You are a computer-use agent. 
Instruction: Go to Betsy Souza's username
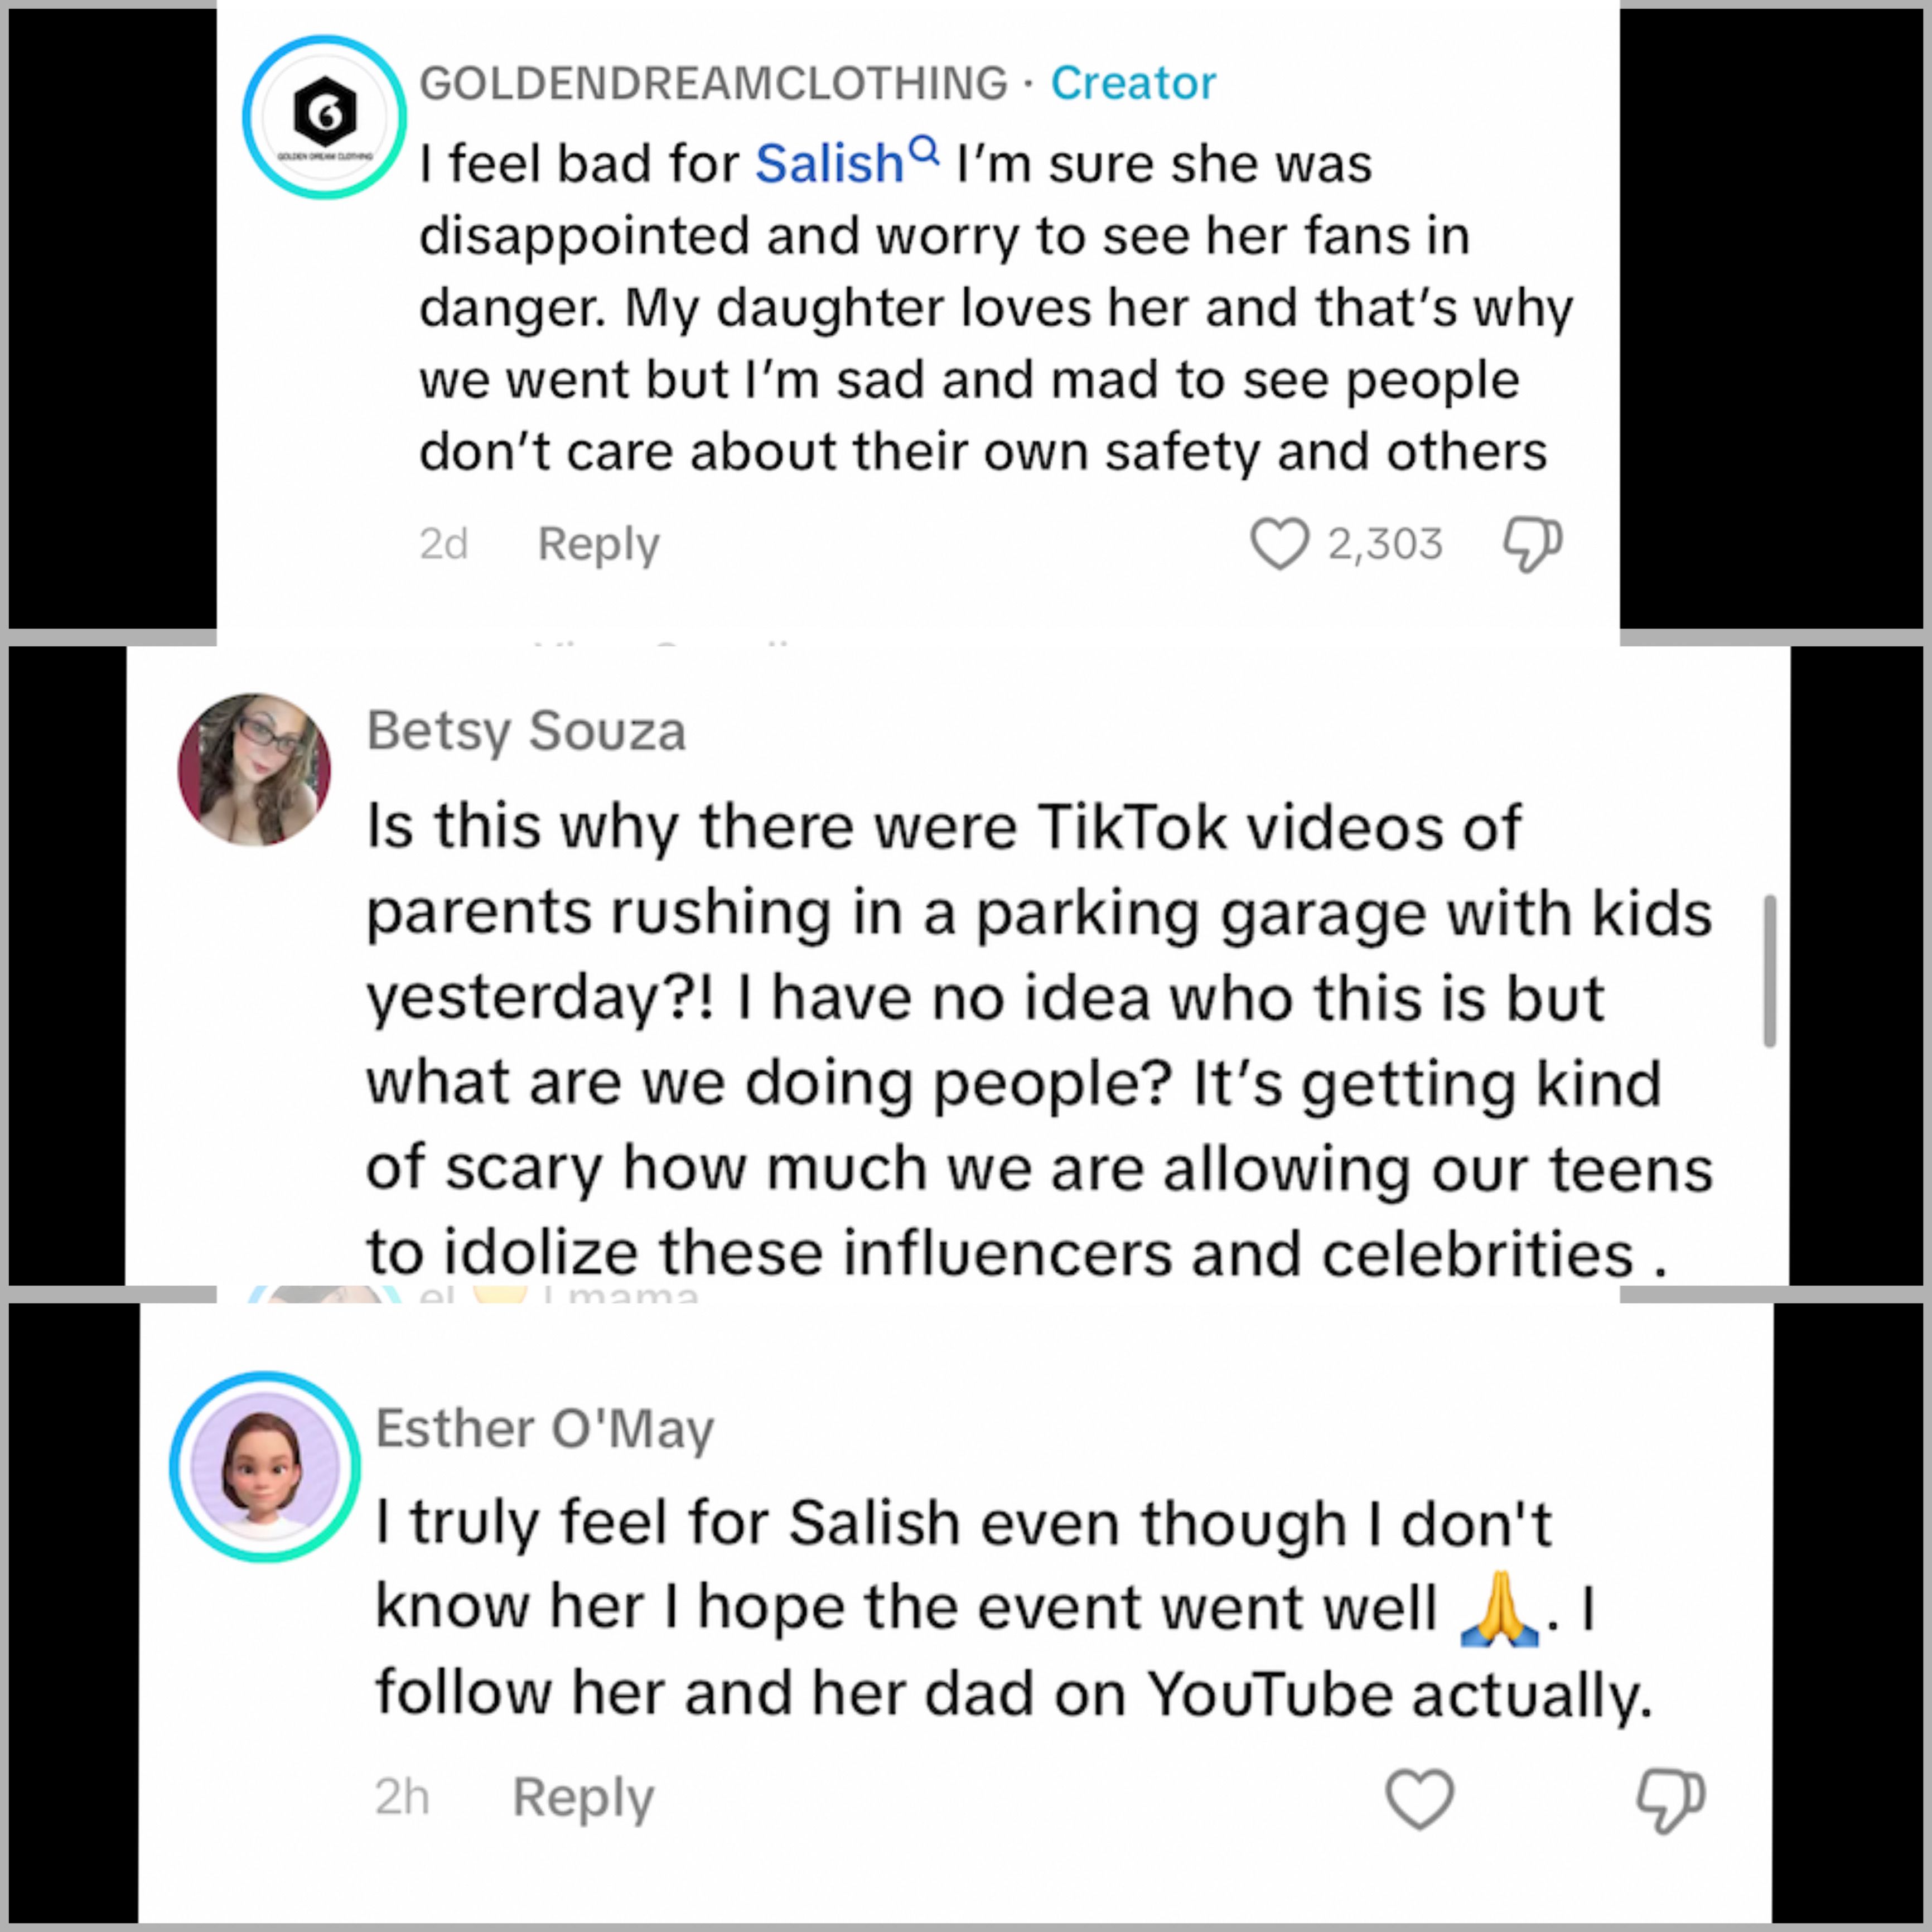click(526, 730)
